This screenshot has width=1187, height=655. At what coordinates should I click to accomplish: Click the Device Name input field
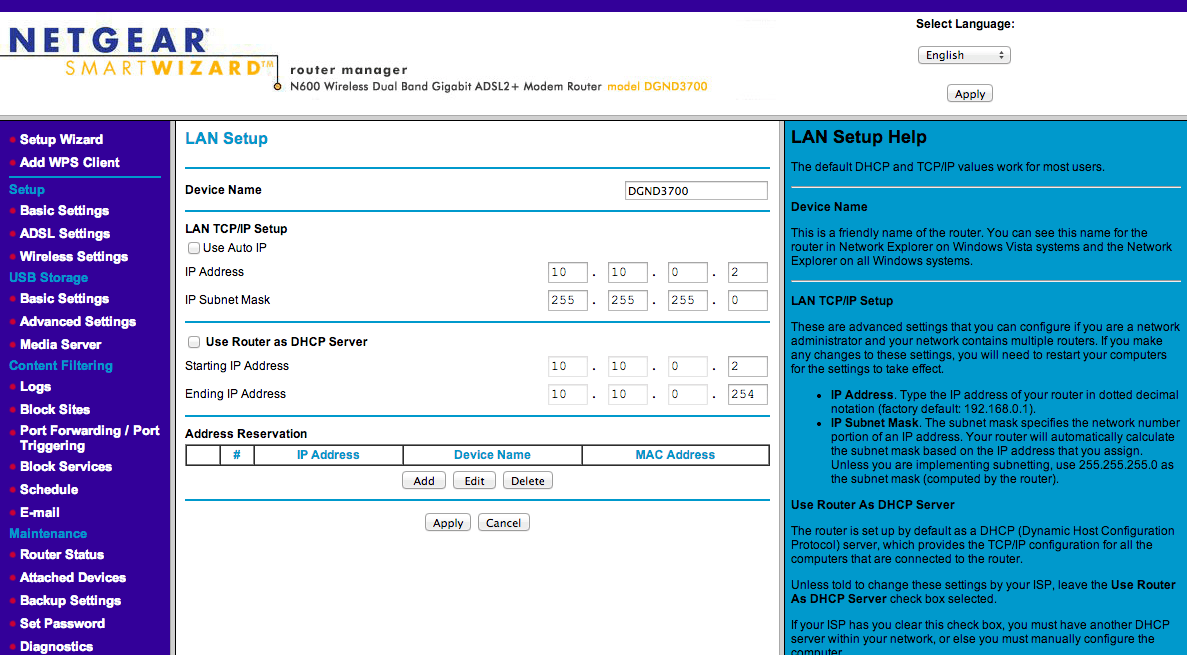pyautogui.click(x=696, y=191)
